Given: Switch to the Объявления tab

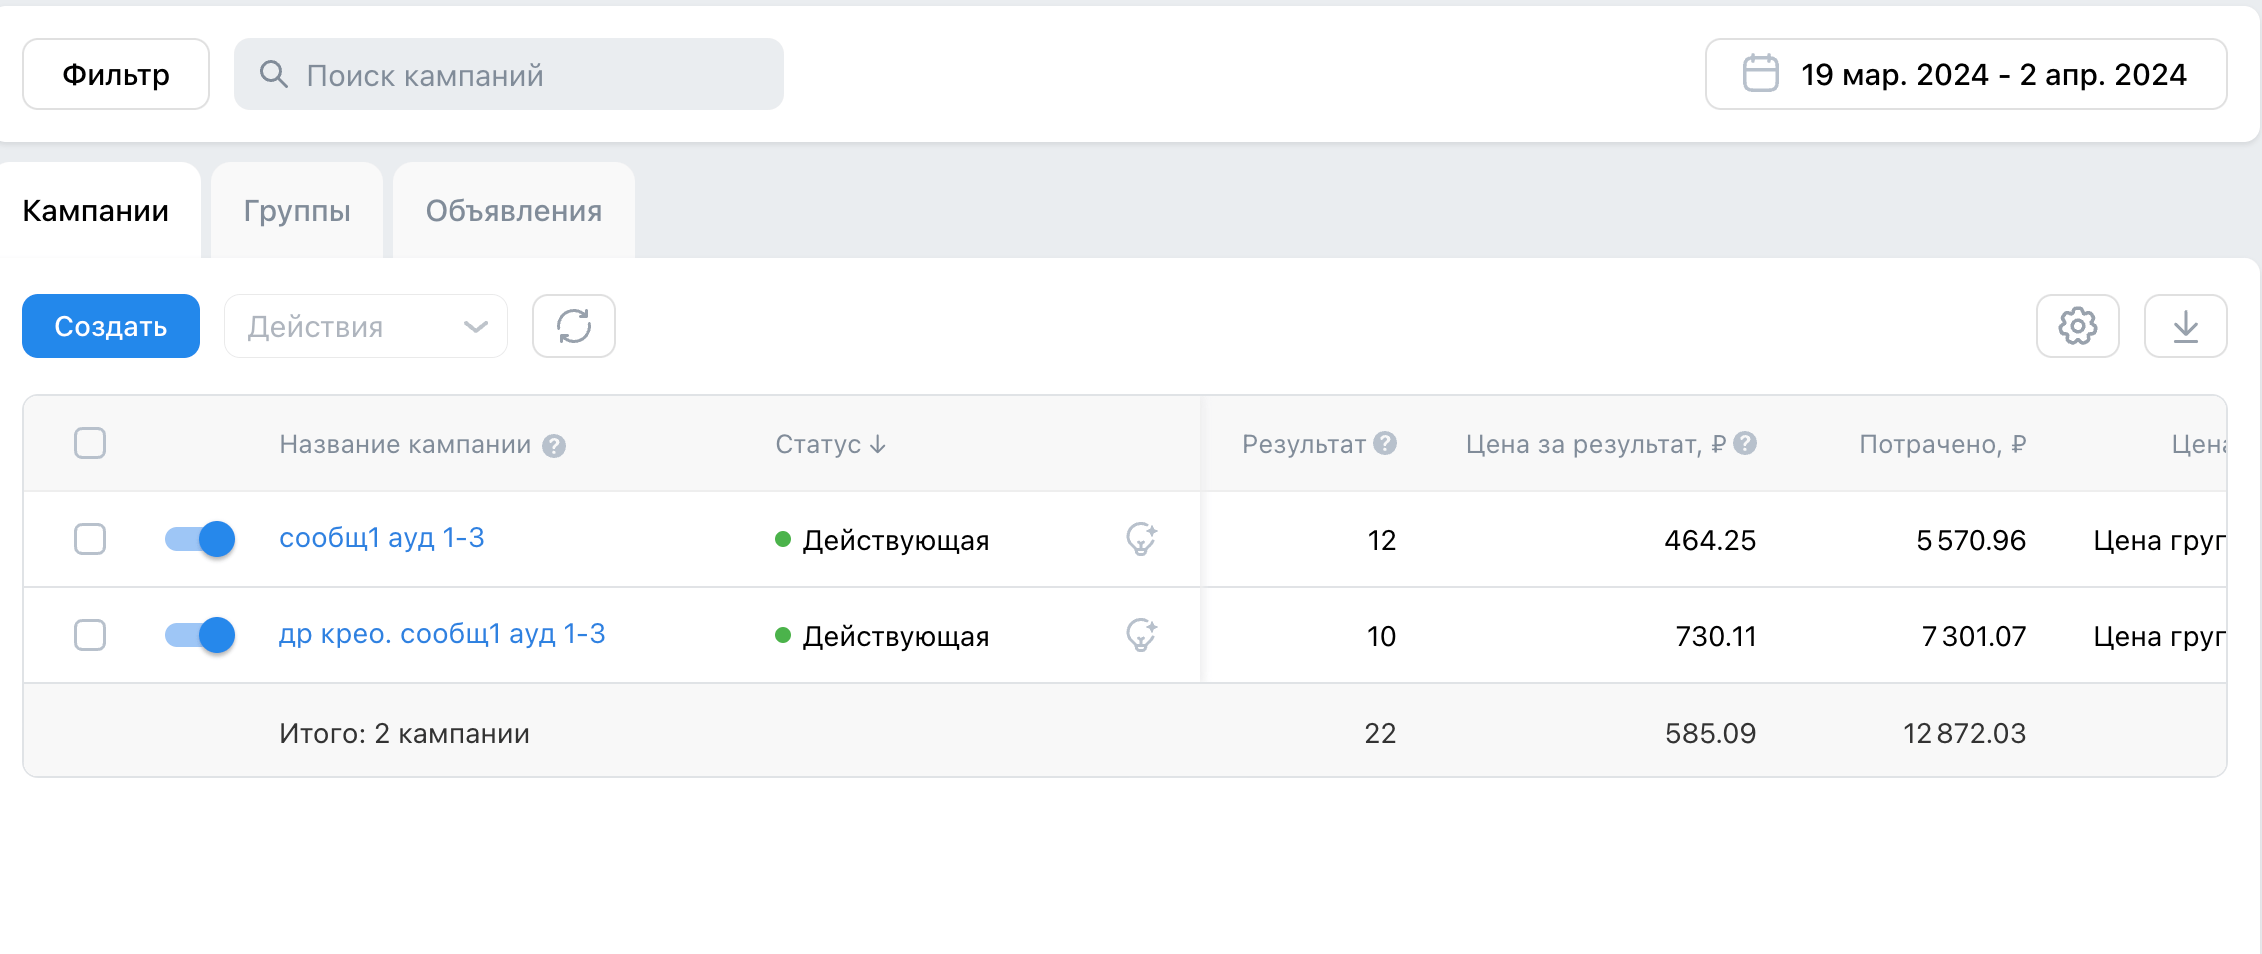Looking at the screenshot, I should (514, 211).
